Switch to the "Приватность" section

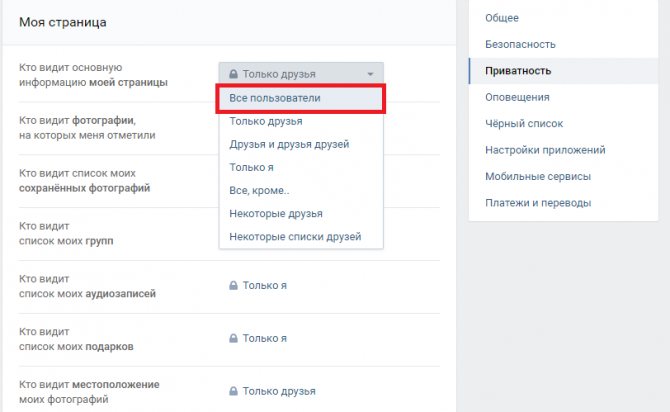click(x=518, y=71)
